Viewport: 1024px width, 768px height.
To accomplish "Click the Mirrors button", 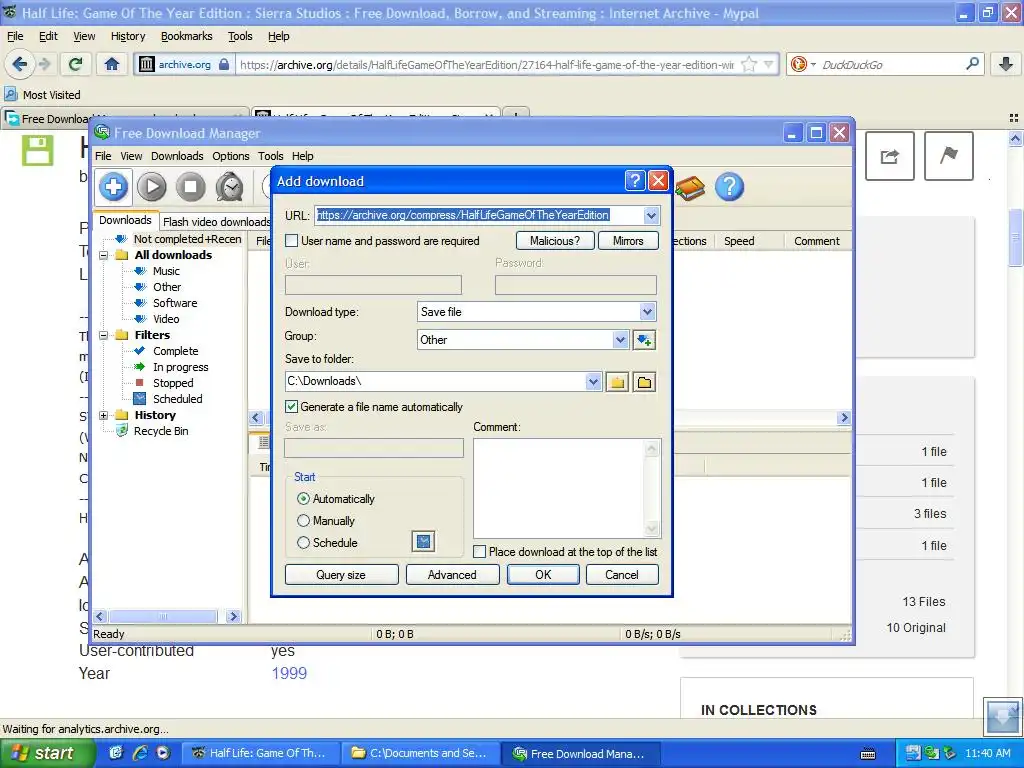I will (628, 241).
